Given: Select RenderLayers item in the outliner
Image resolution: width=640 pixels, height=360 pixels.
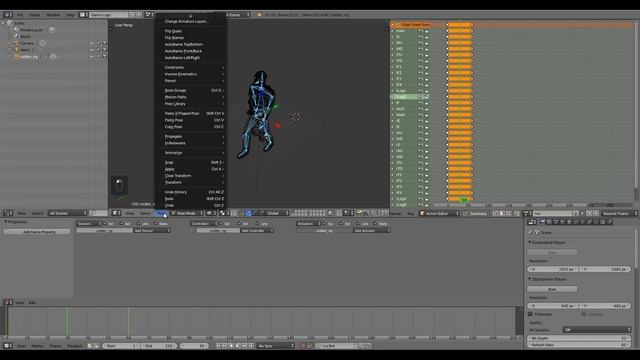Looking at the screenshot, I should (31, 30).
